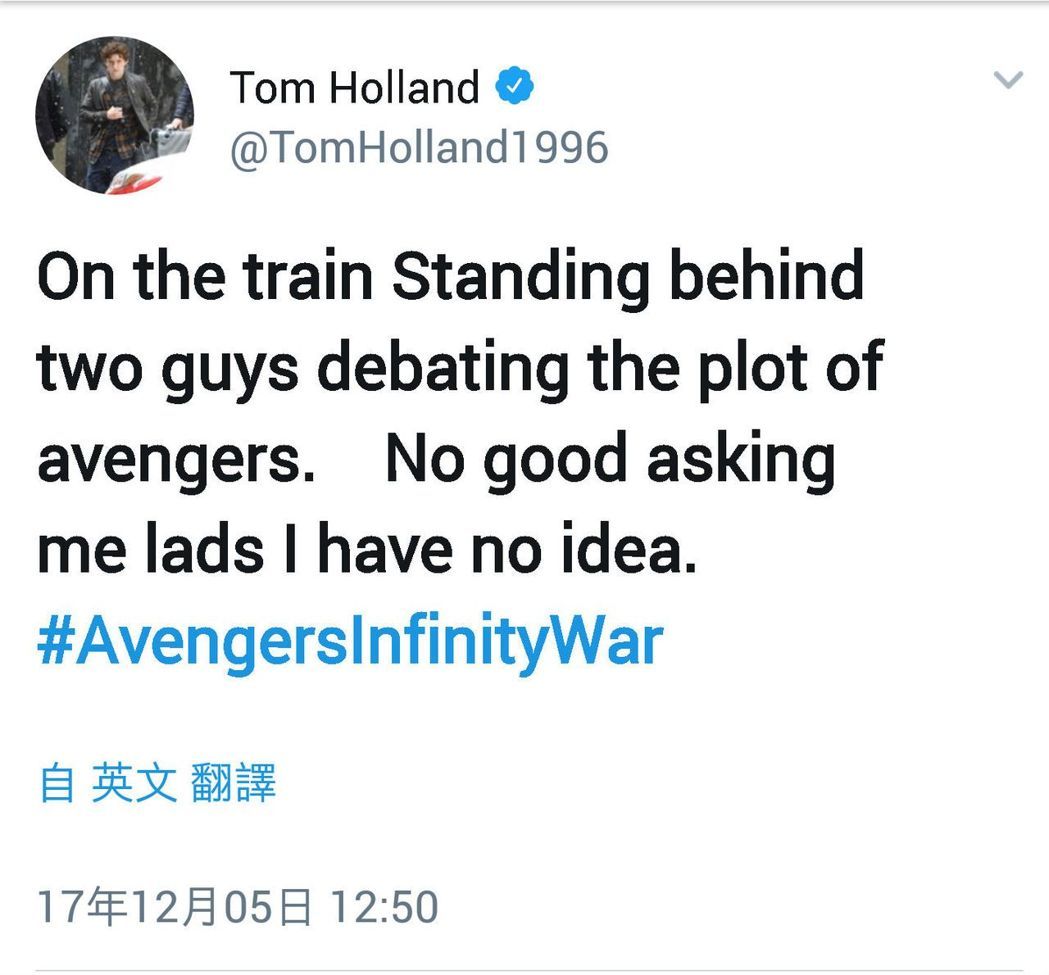Click tweet line starting 'On the train'
This screenshot has height=975, width=1049.
point(450,276)
